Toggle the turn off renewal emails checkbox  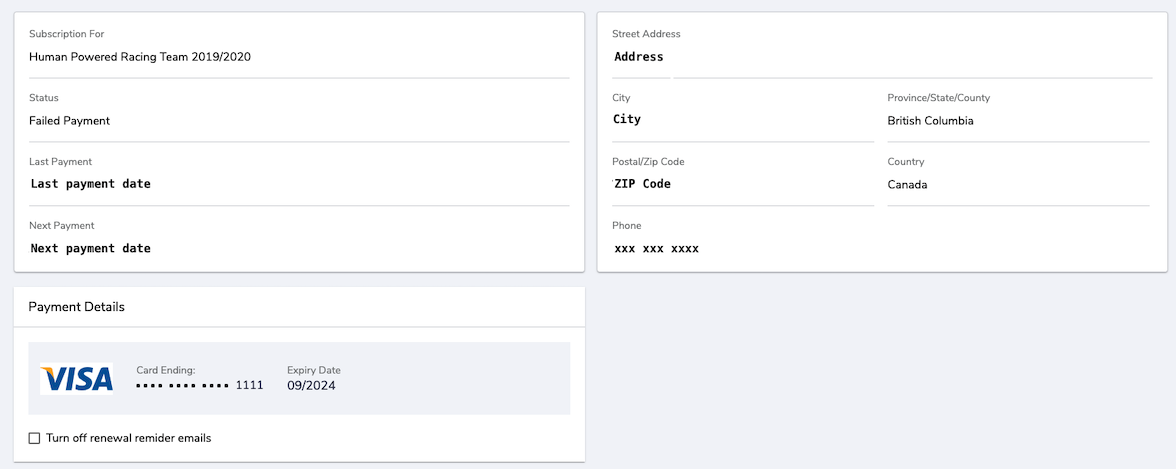(x=35, y=438)
